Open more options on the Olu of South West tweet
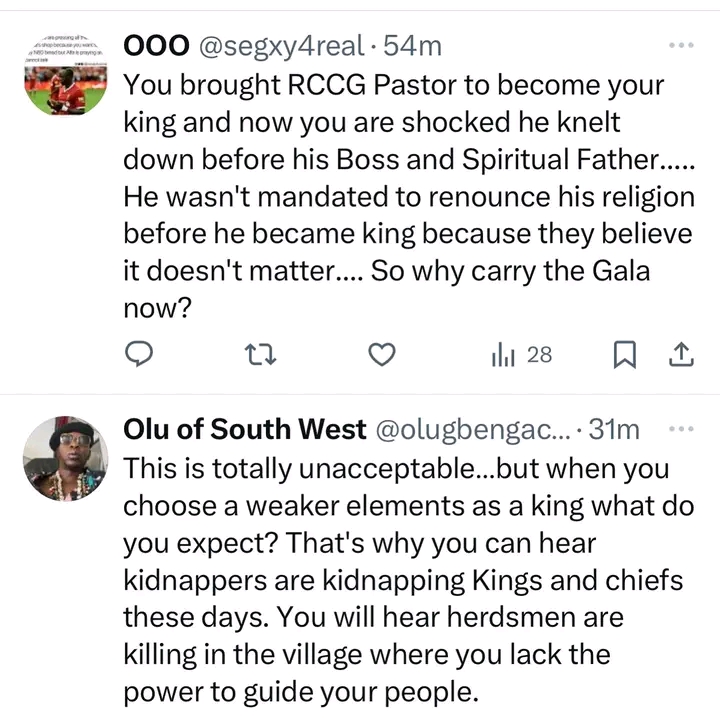720x720 pixels. (x=680, y=429)
